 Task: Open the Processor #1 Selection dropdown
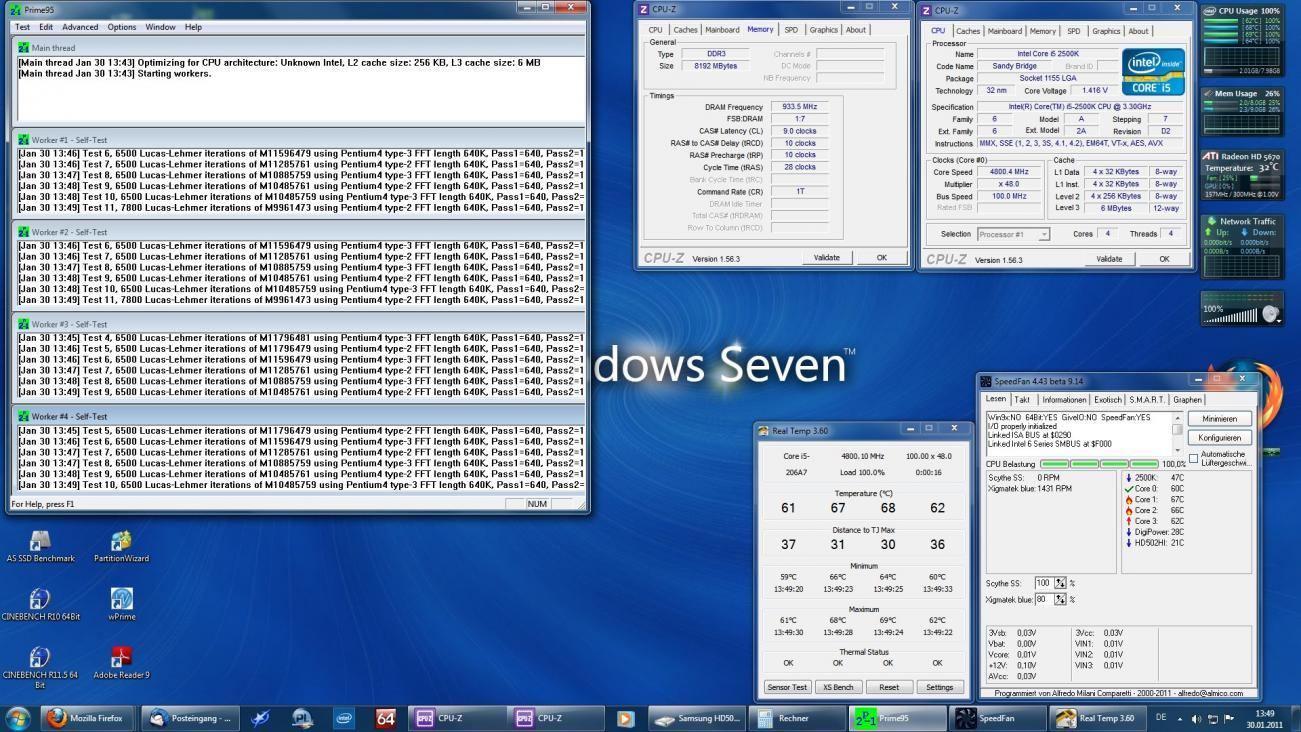1016,234
